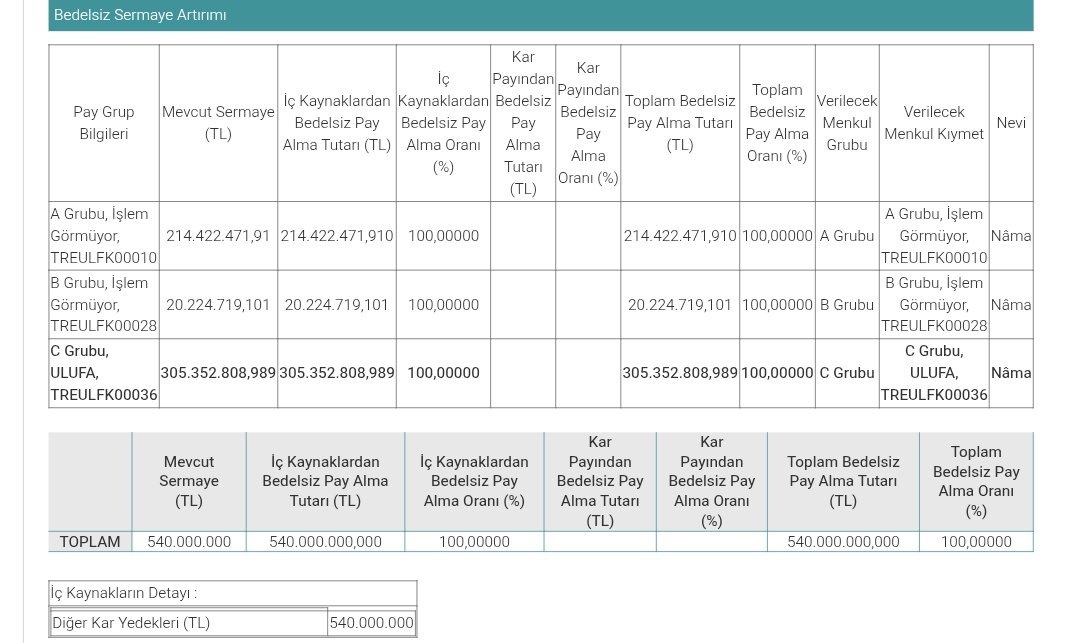Viewport: 1080px width, 643px height.
Task: Select first table's 'Mevcut Sermaye (TL)' header
Action: tap(218, 123)
